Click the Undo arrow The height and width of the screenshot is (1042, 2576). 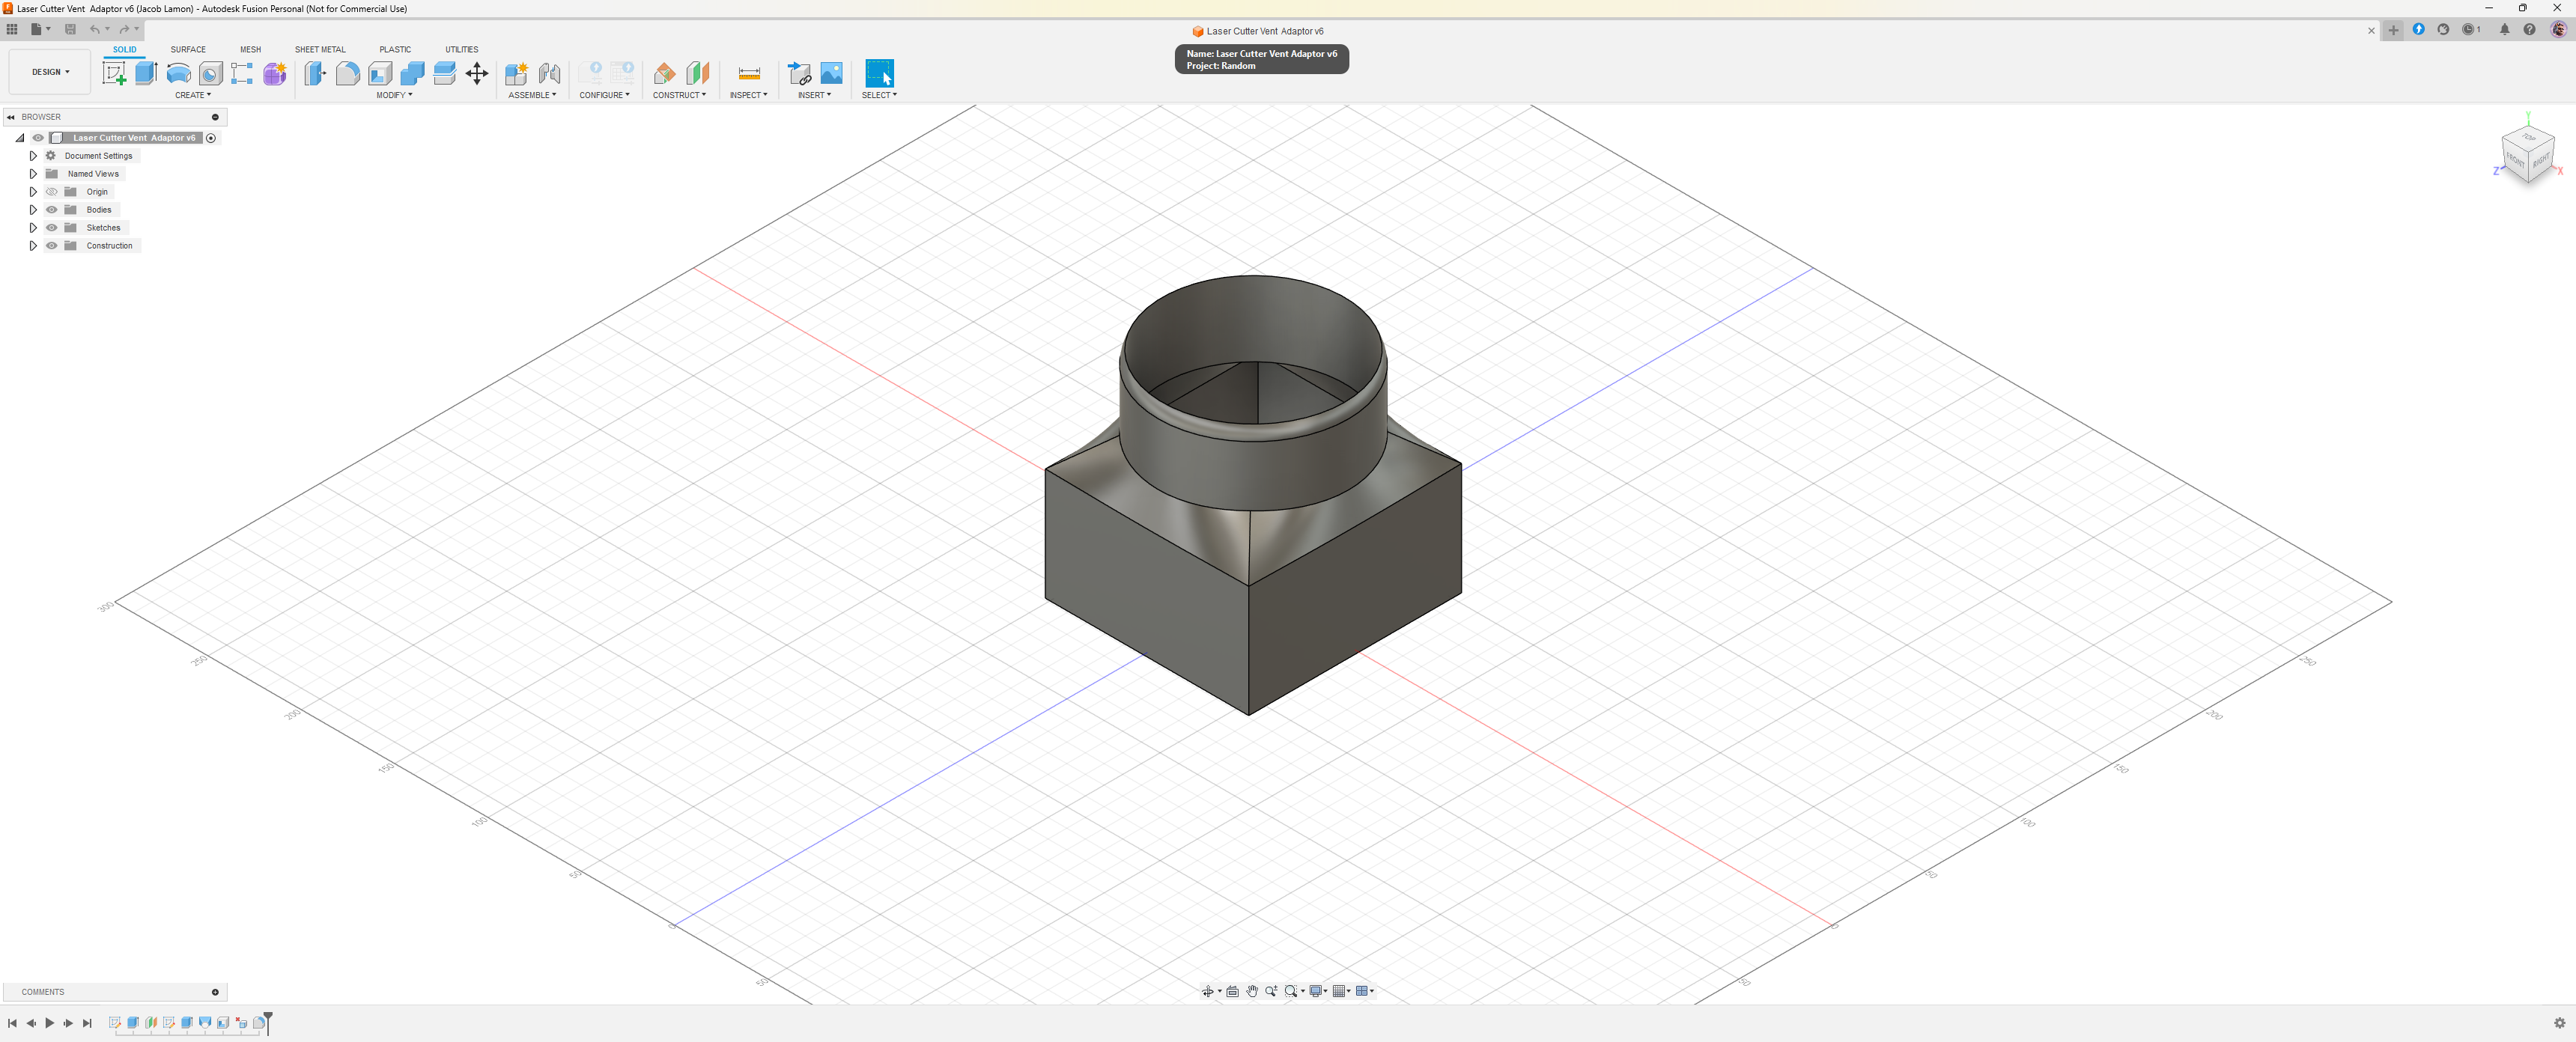(x=95, y=29)
